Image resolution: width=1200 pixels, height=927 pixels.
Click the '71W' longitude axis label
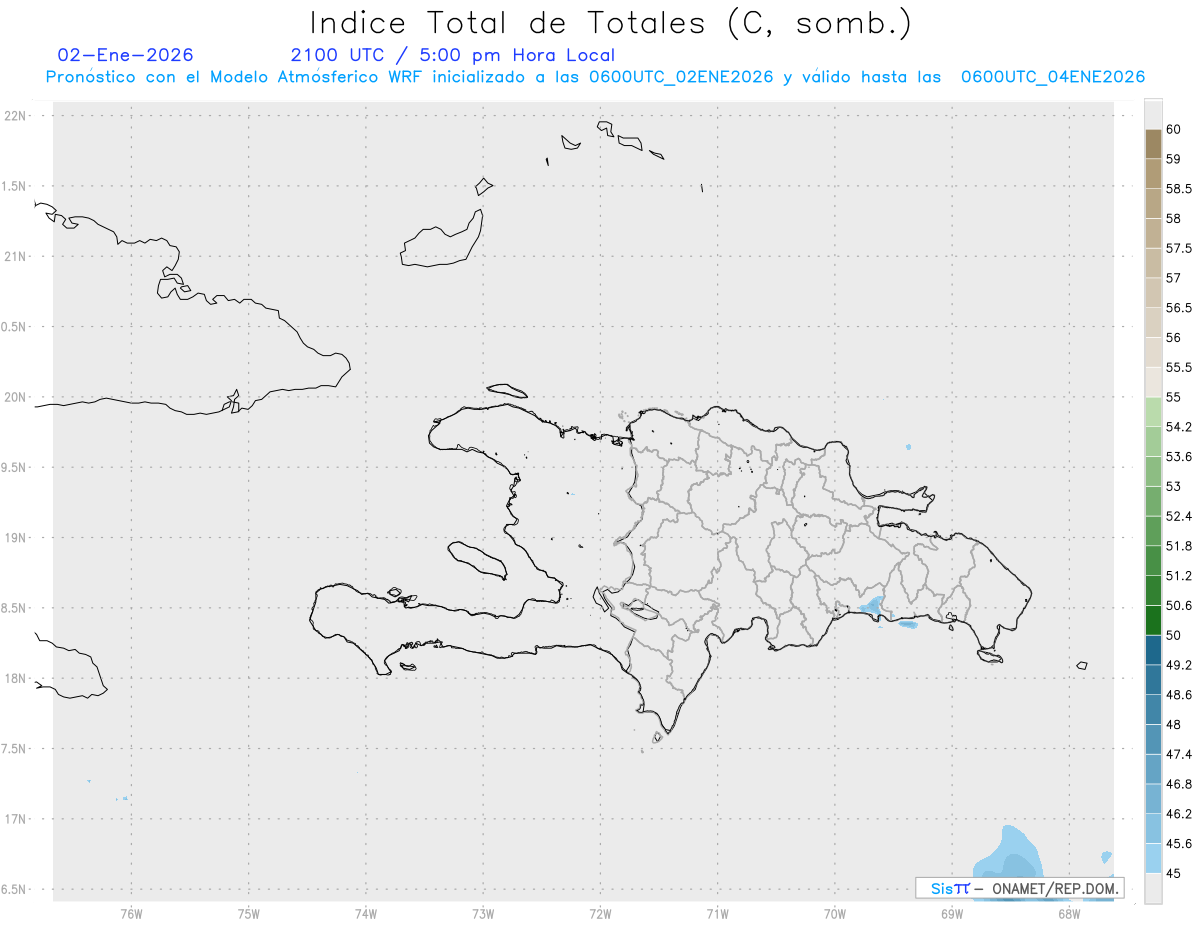pos(717,914)
